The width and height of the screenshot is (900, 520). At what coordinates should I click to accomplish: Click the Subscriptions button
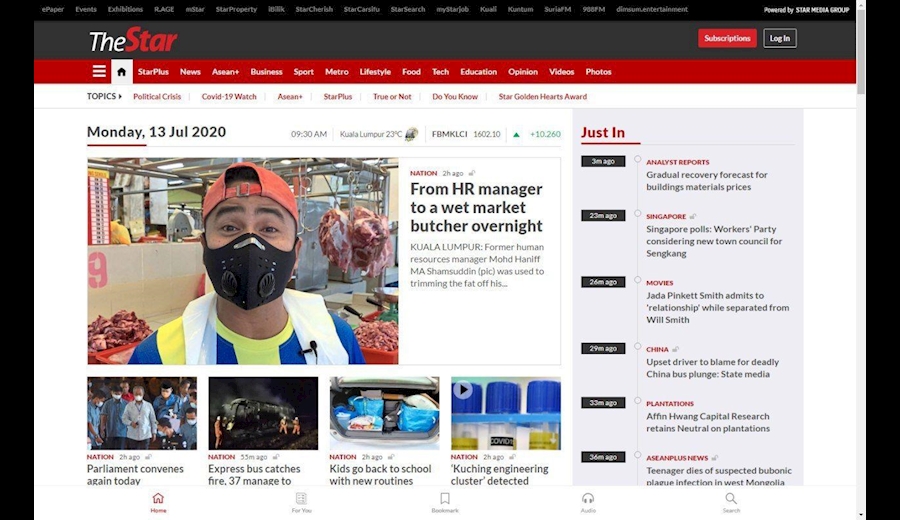click(x=727, y=38)
